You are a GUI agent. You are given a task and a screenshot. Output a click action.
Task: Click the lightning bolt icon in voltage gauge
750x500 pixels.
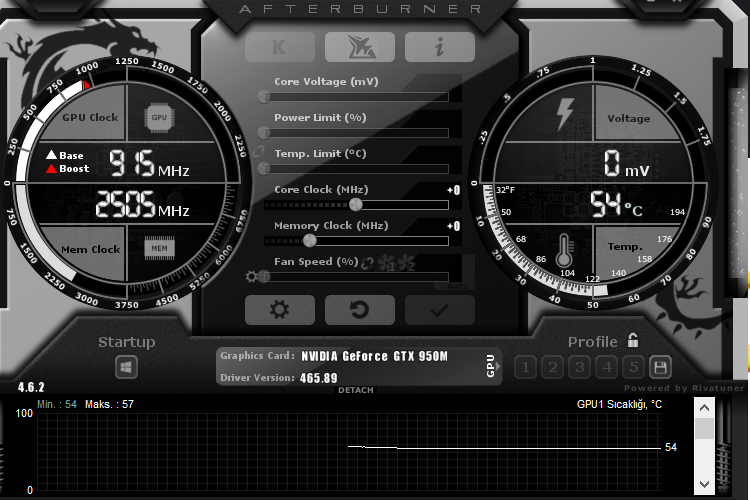(565, 114)
